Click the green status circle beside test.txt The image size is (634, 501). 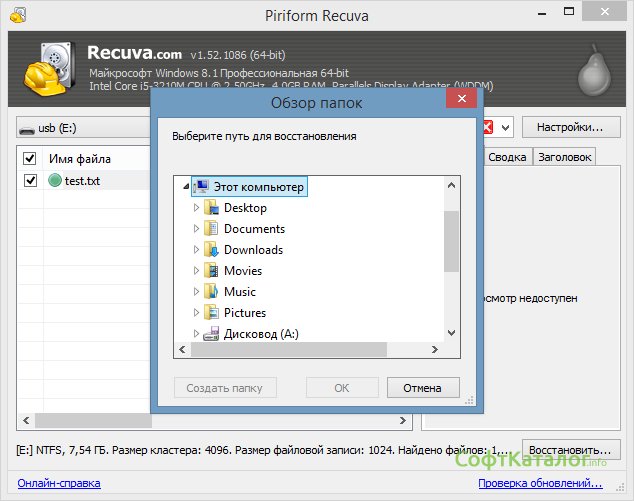pyautogui.click(x=55, y=181)
